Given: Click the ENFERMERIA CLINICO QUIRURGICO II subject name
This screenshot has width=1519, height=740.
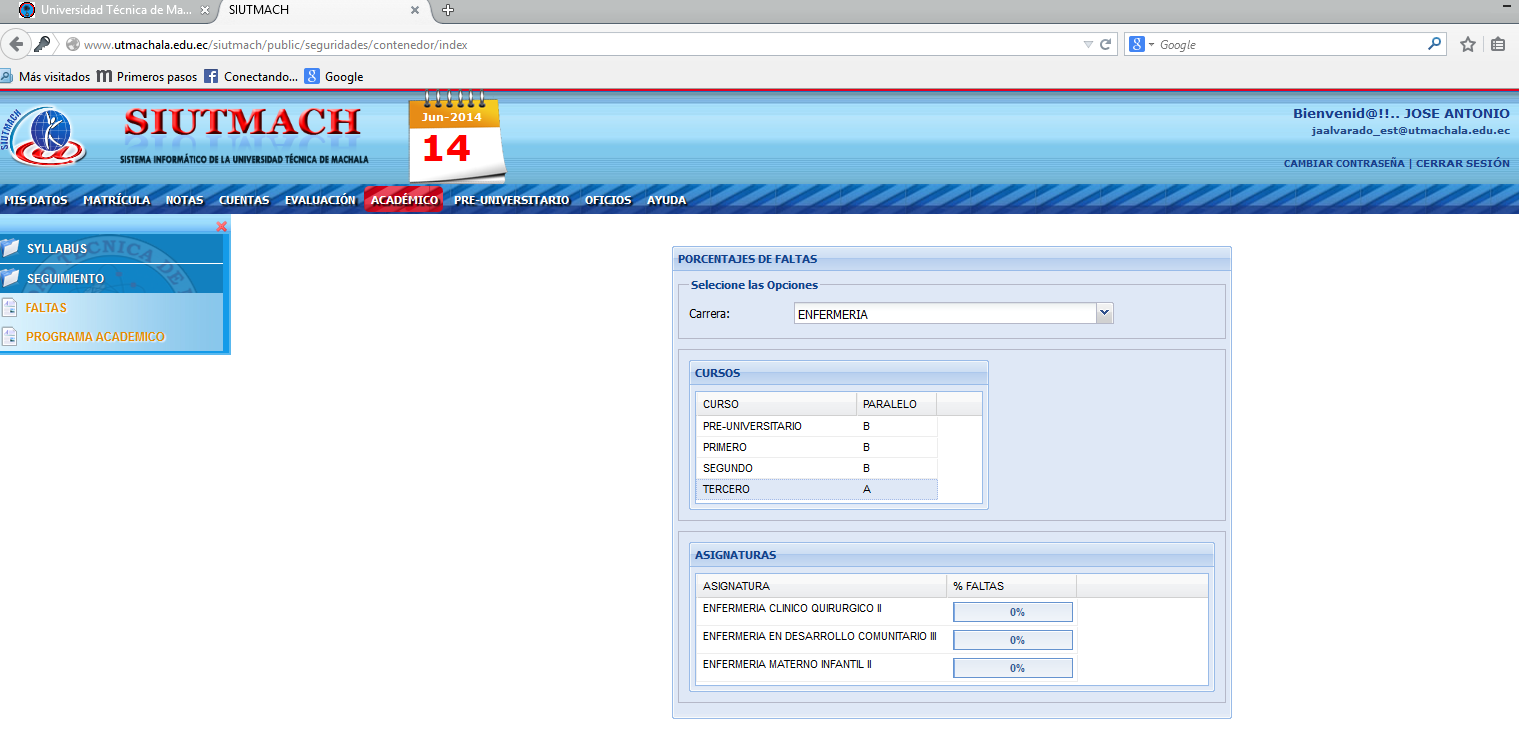Looking at the screenshot, I should coord(792,608).
